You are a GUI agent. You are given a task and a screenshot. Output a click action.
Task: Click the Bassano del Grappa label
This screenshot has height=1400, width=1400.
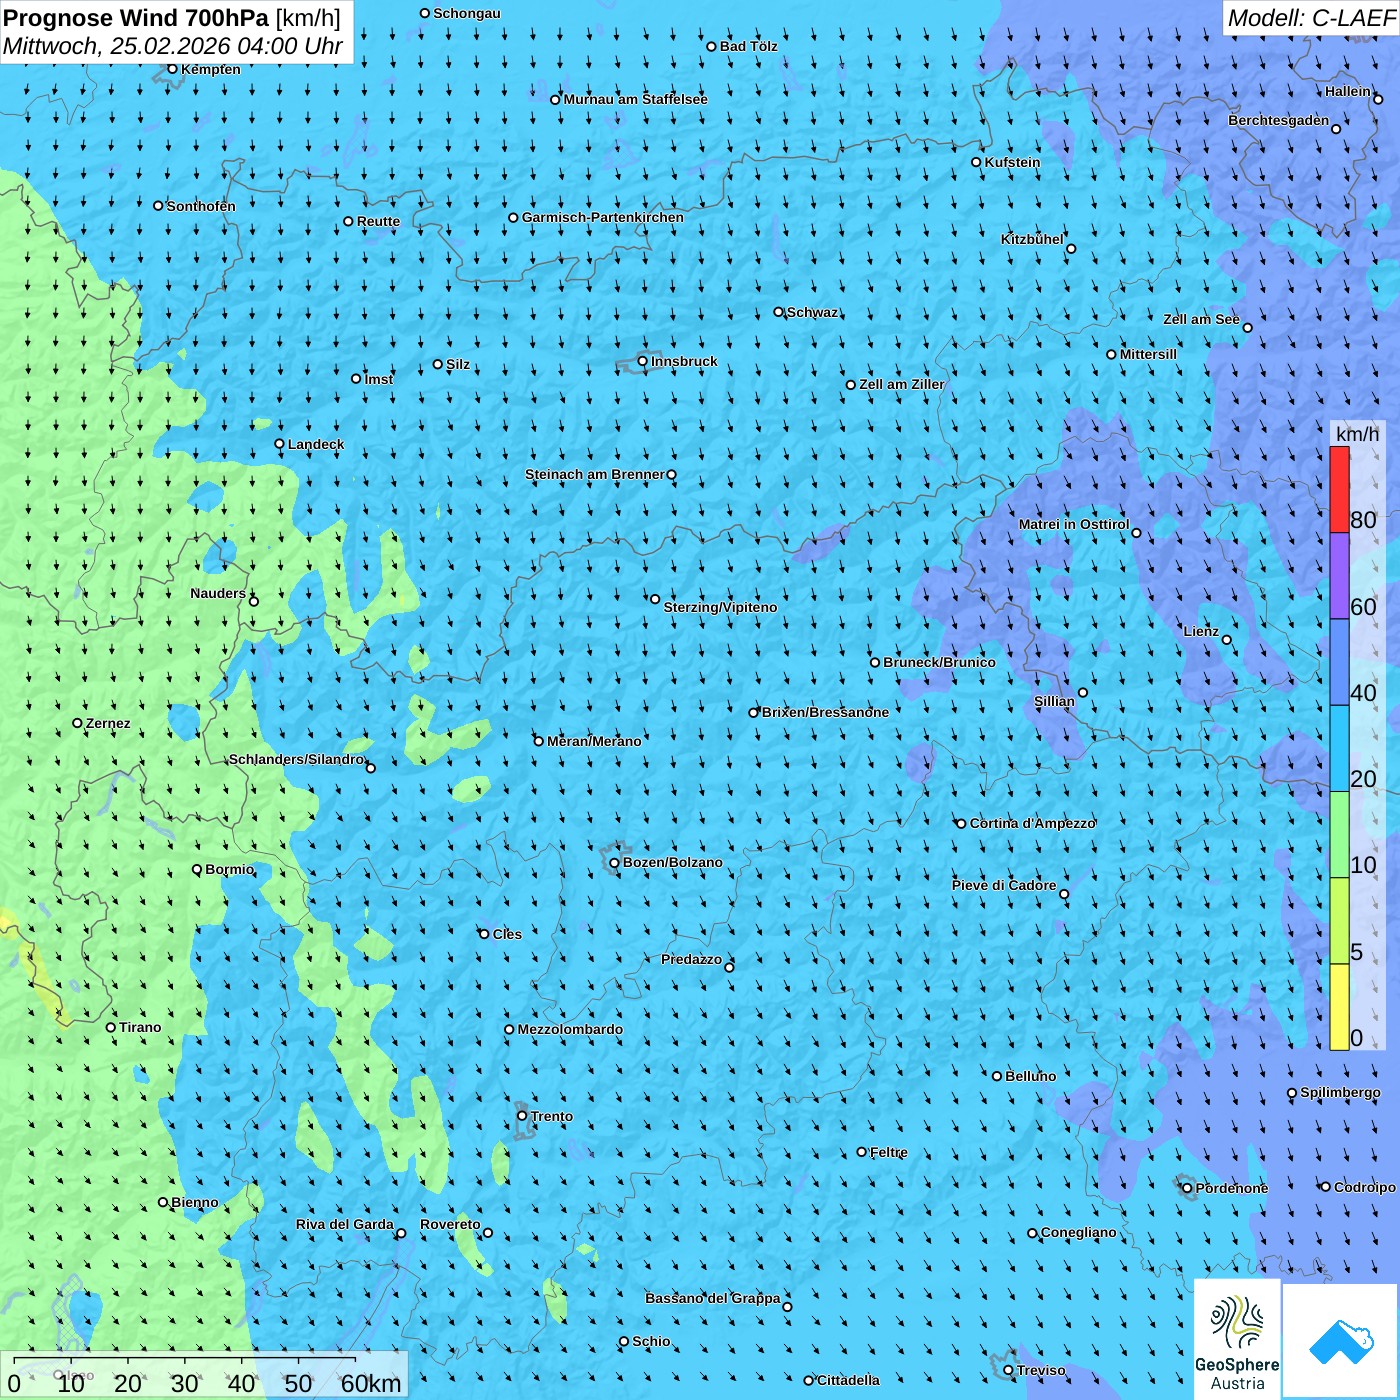713,1298
